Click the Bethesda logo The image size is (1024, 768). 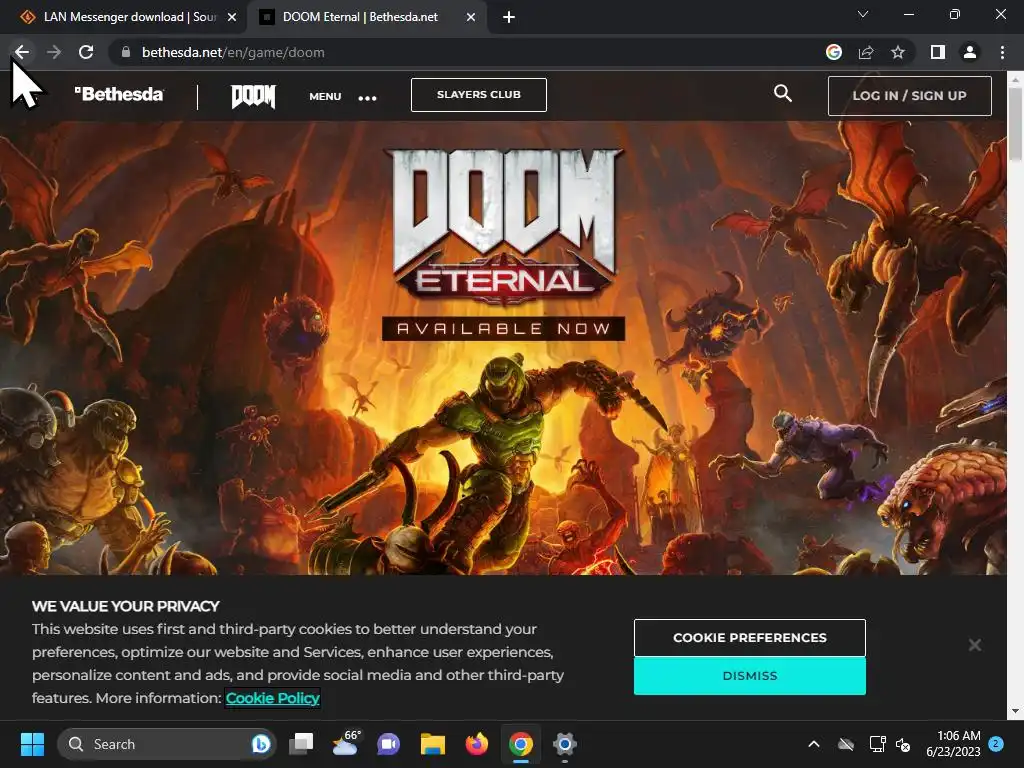119,95
